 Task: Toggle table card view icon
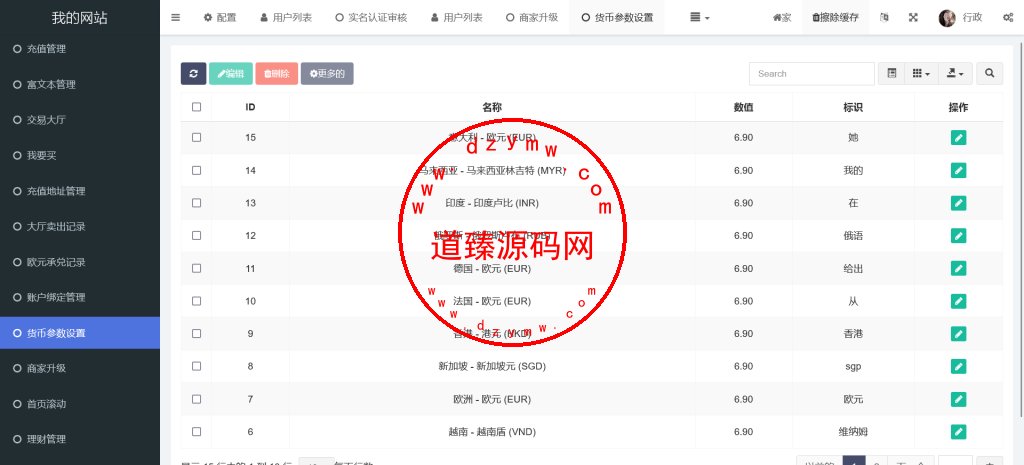click(x=891, y=74)
